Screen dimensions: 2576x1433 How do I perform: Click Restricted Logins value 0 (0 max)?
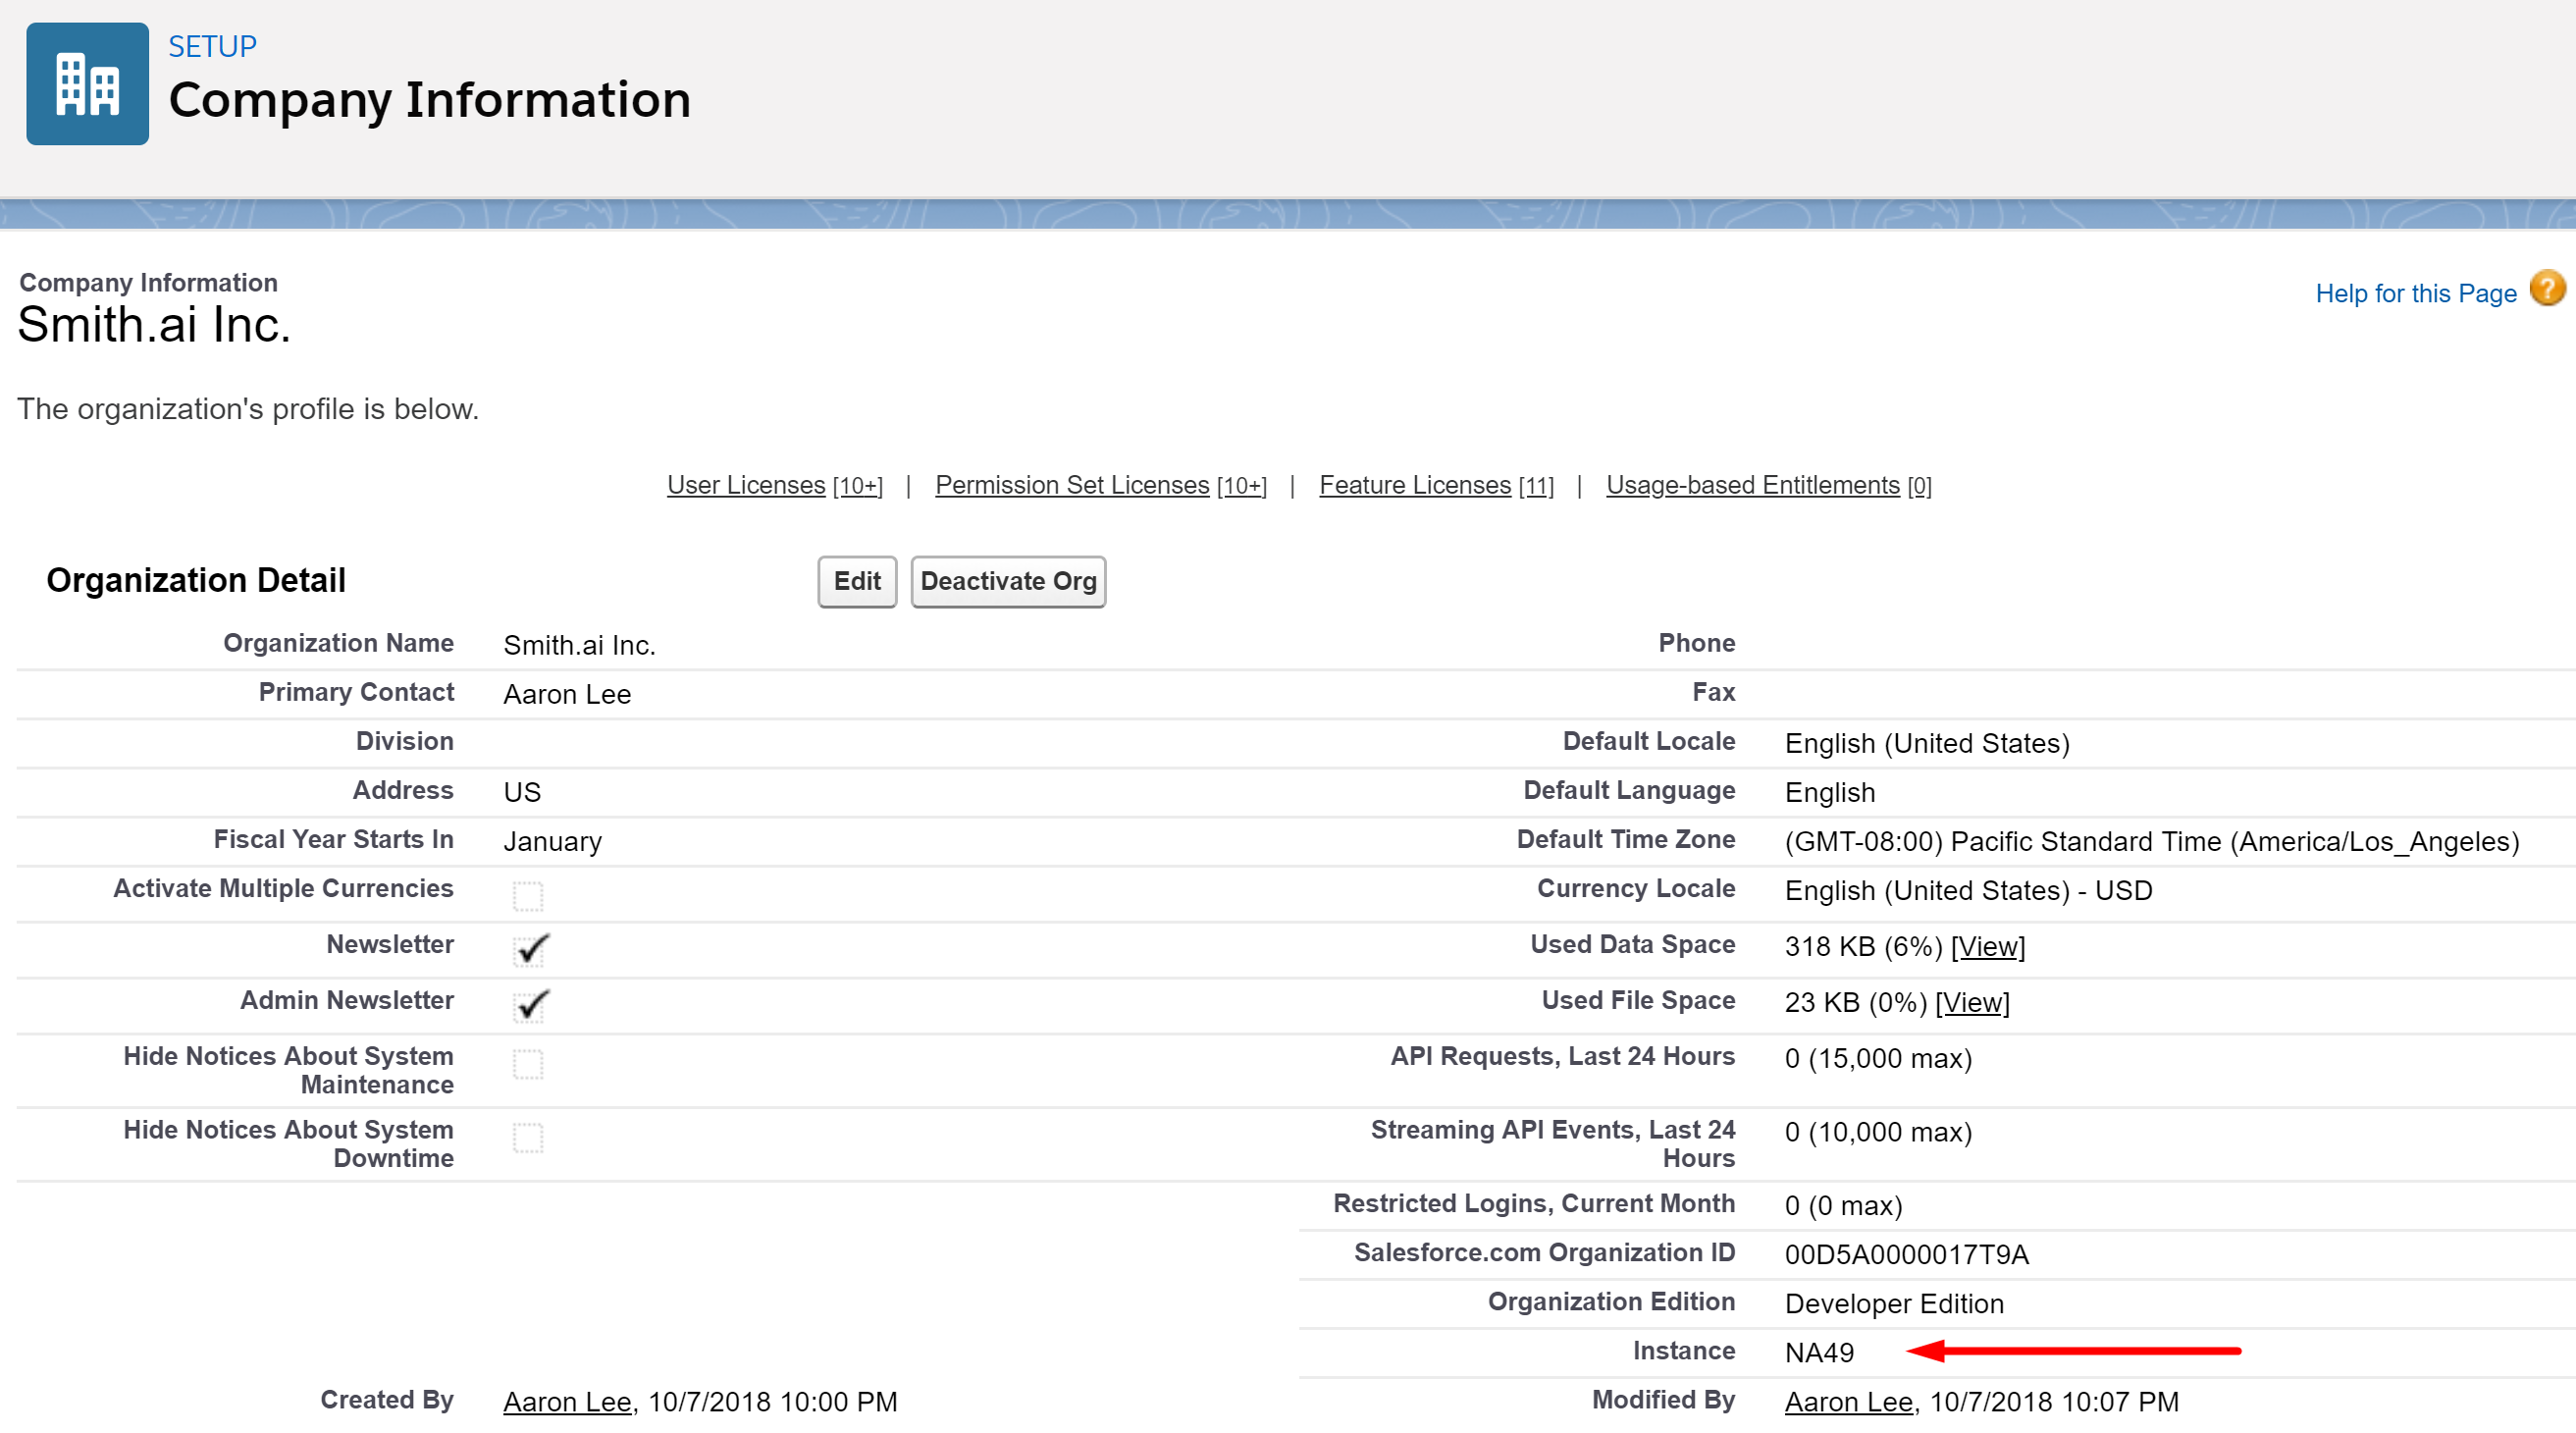click(x=1843, y=1206)
